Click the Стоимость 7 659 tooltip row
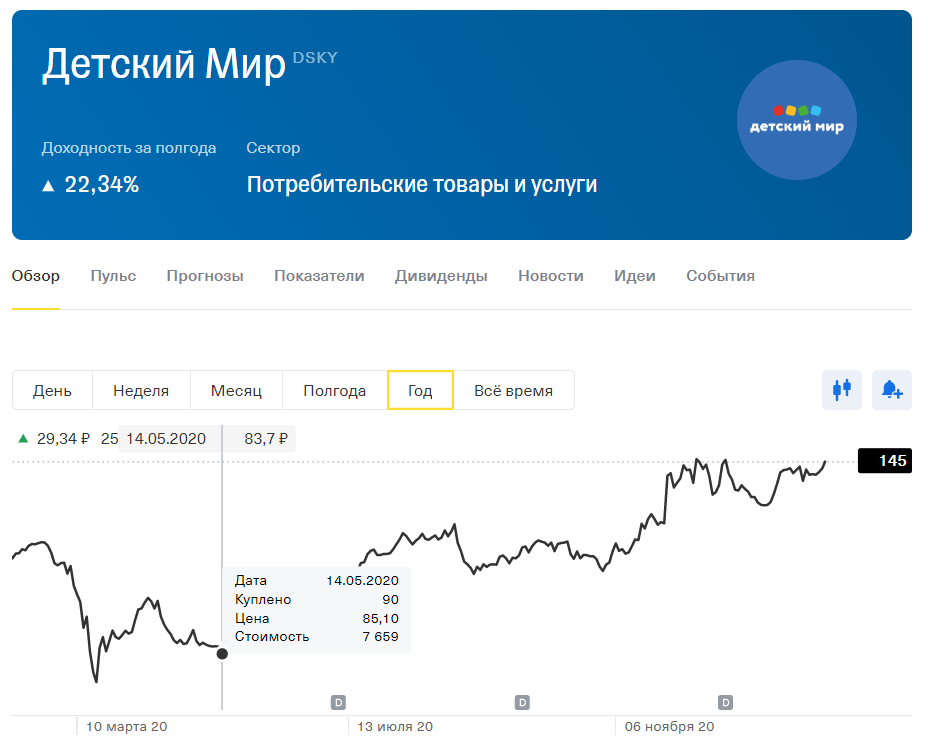The height and width of the screenshot is (747, 928). (317, 636)
